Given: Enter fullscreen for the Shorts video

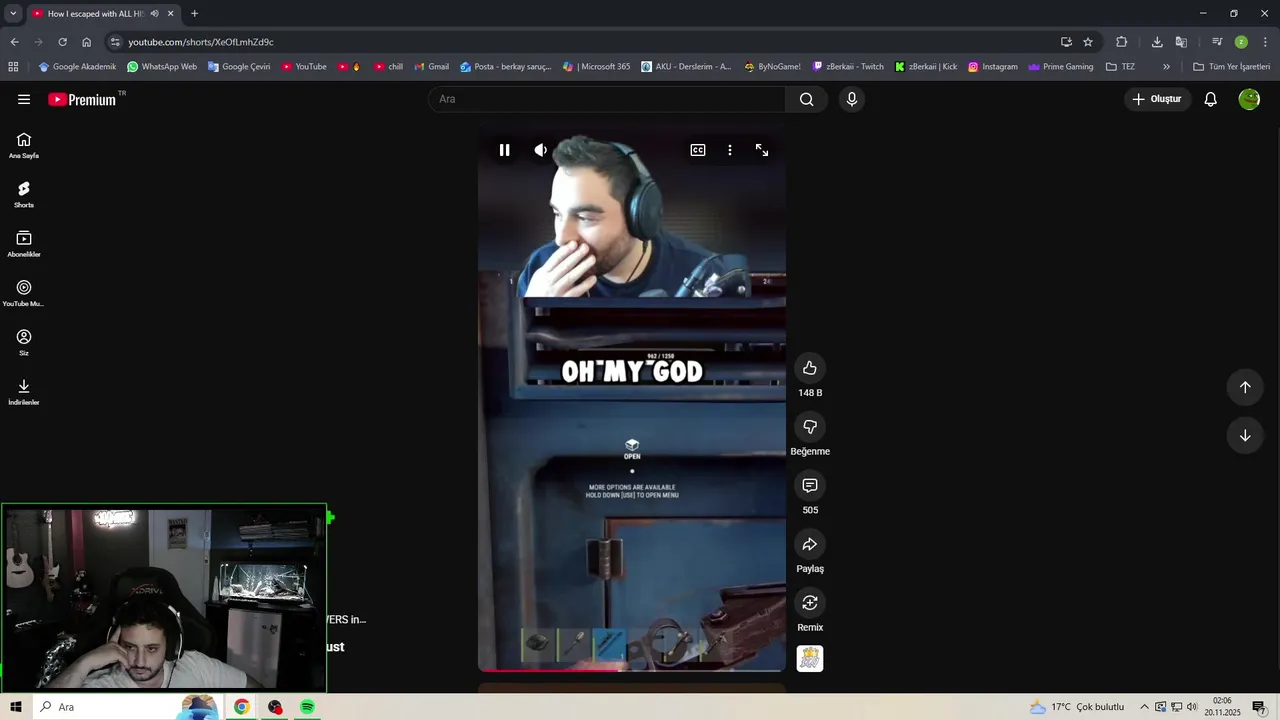Looking at the screenshot, I should point(762,150).
